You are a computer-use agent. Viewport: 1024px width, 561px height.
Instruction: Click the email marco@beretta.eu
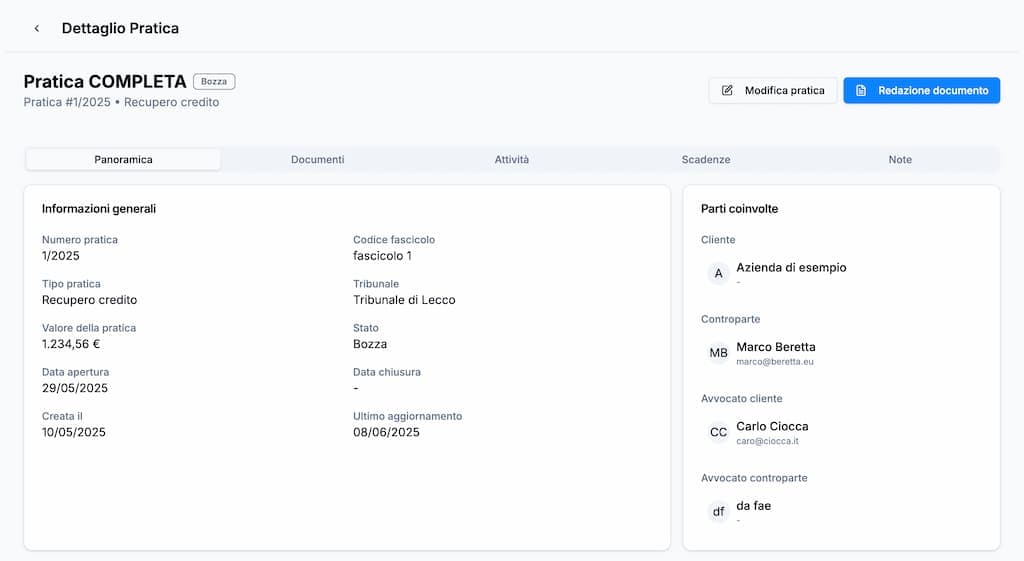775,362
